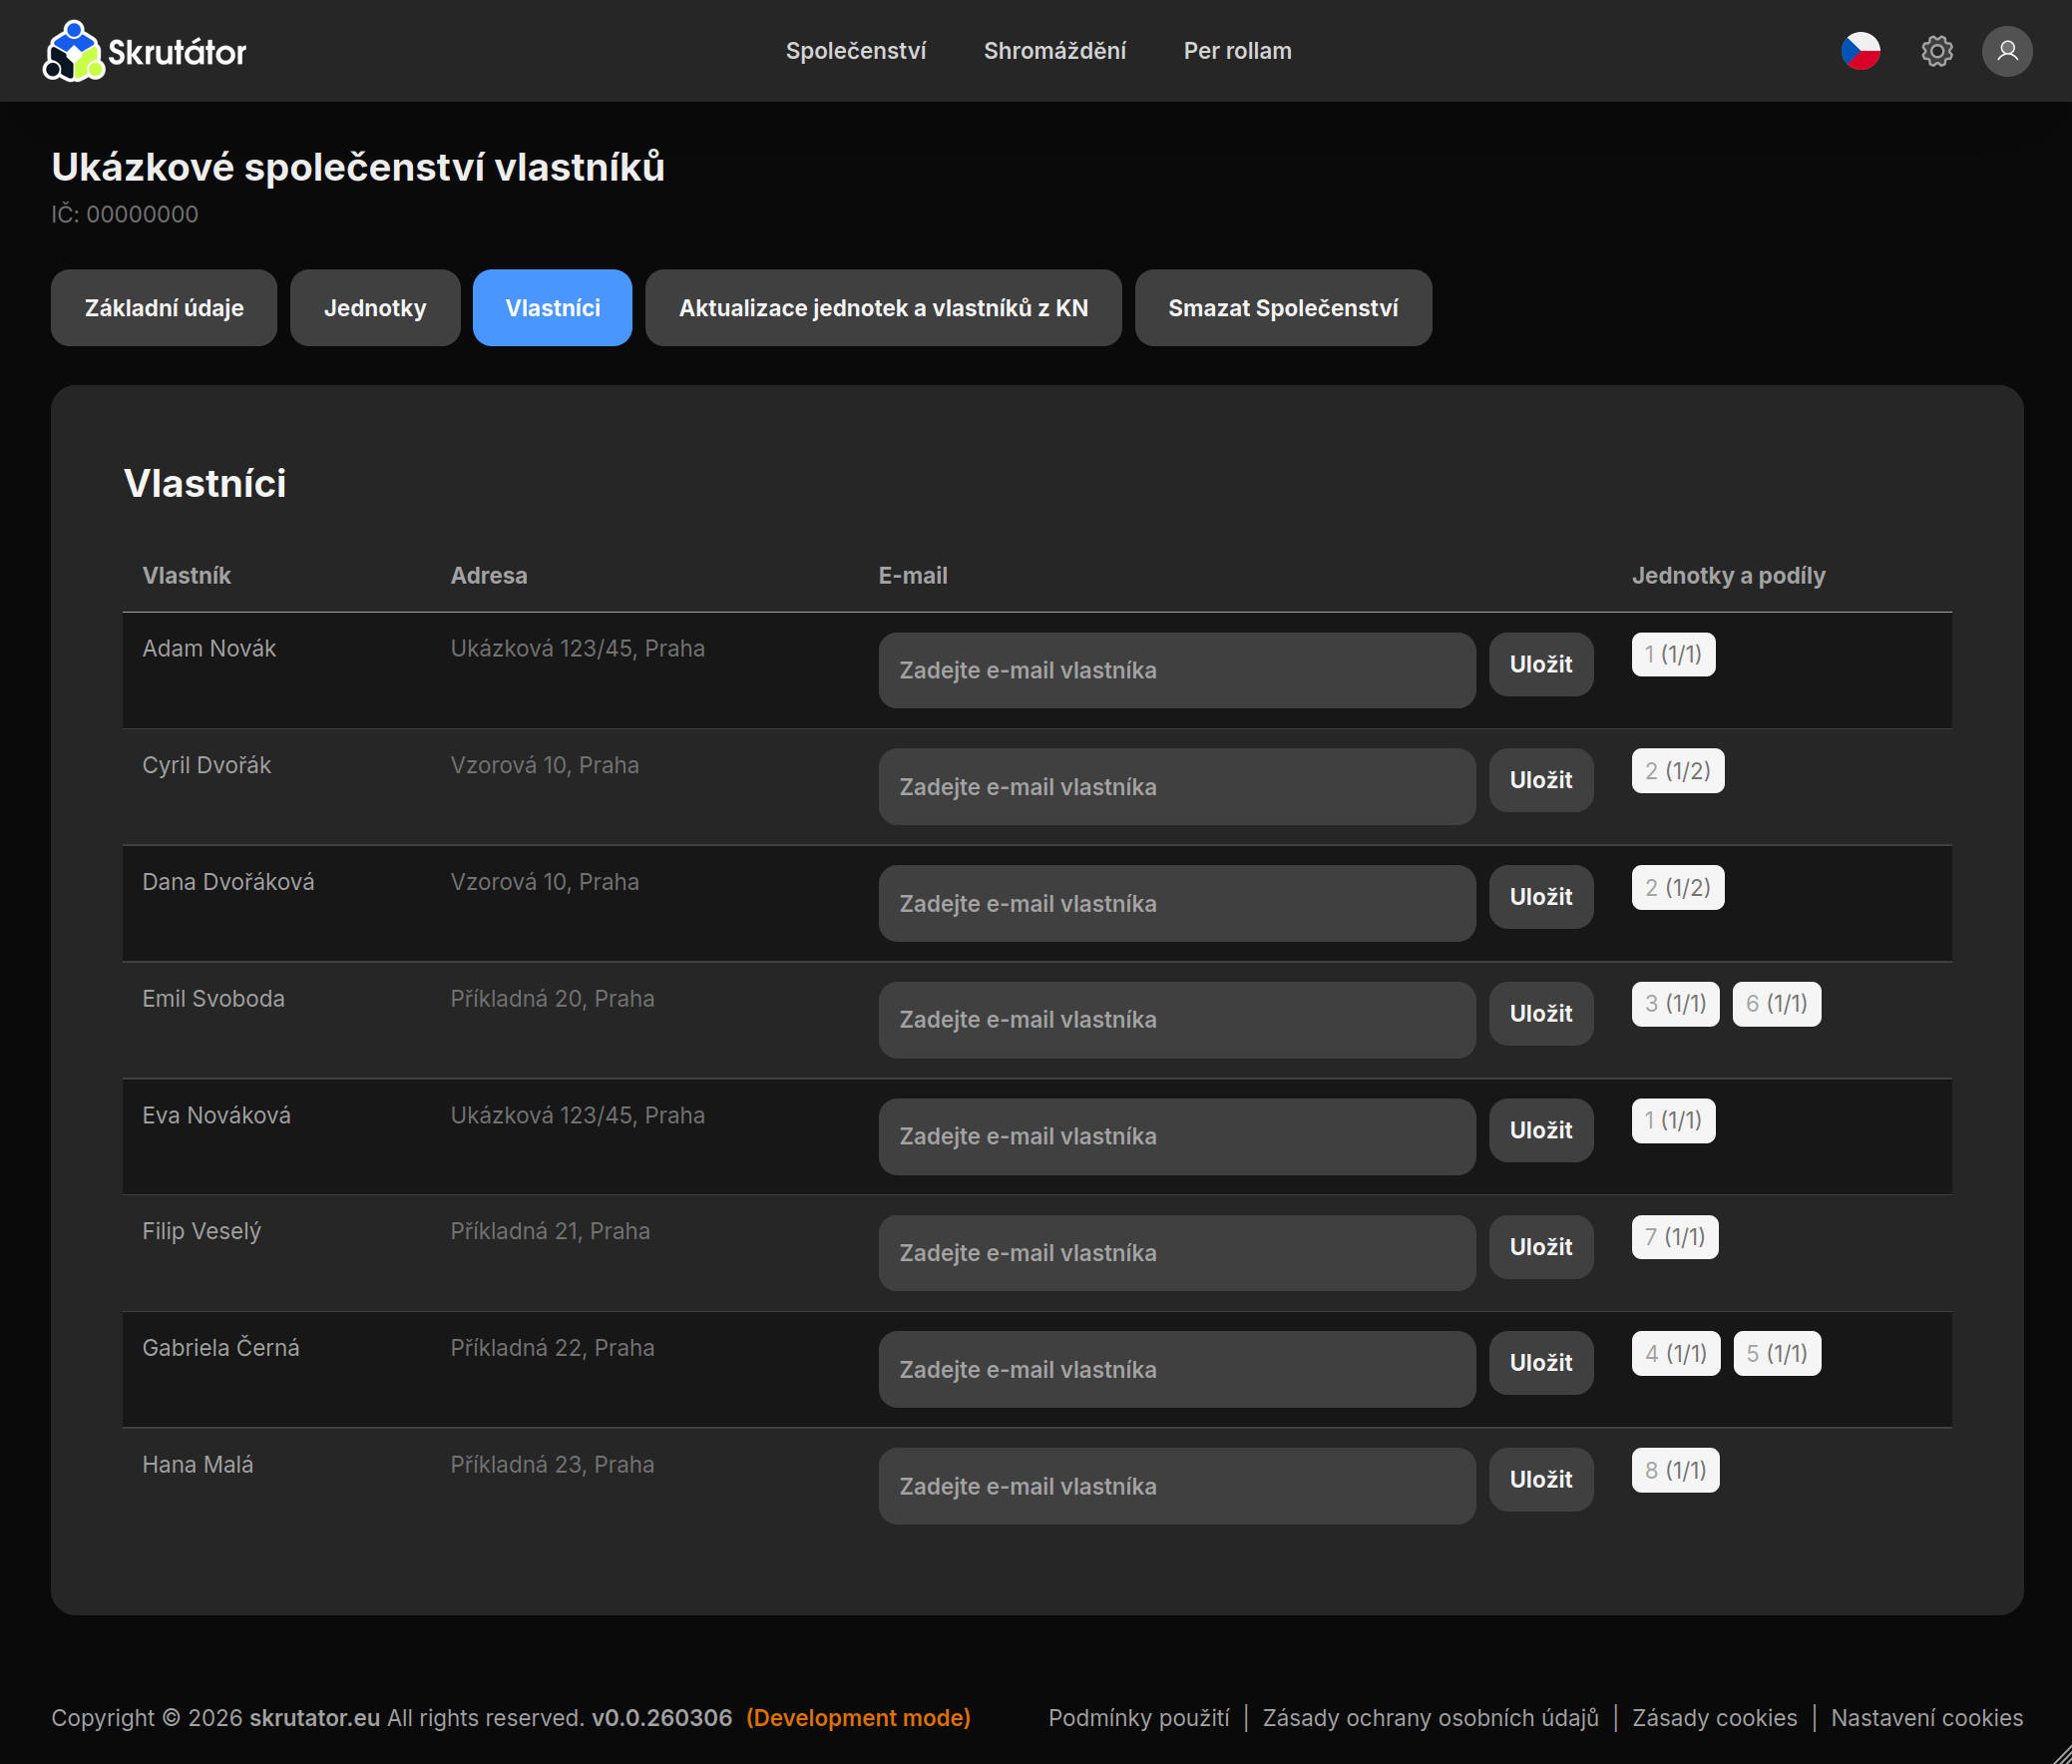Screen dimensions: 2072x1764
Task: Save Gabriela Černá's e-mail with Uložit
Action: point(1541,1363)
